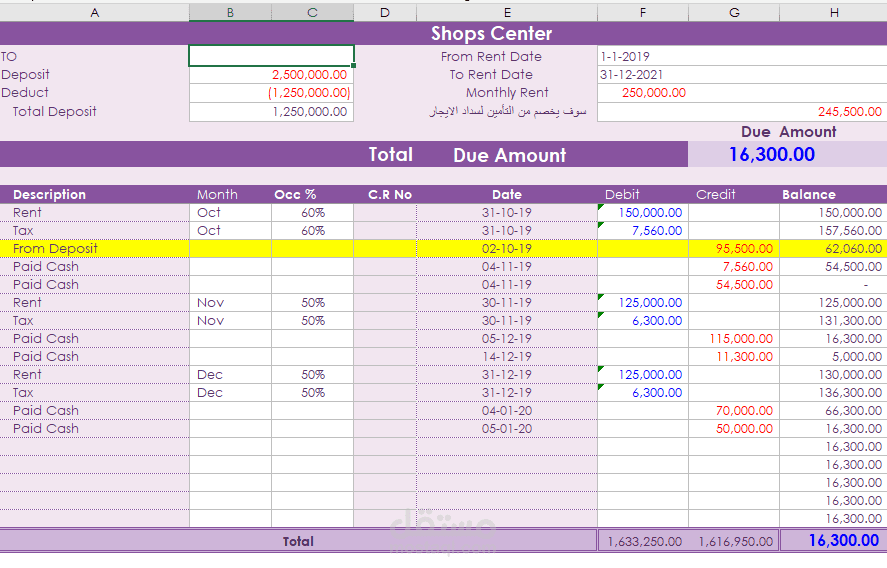Viewport: 887px width, 568px height.
Task: Click the Total label in bottom row
Action: tap(298, 541)
